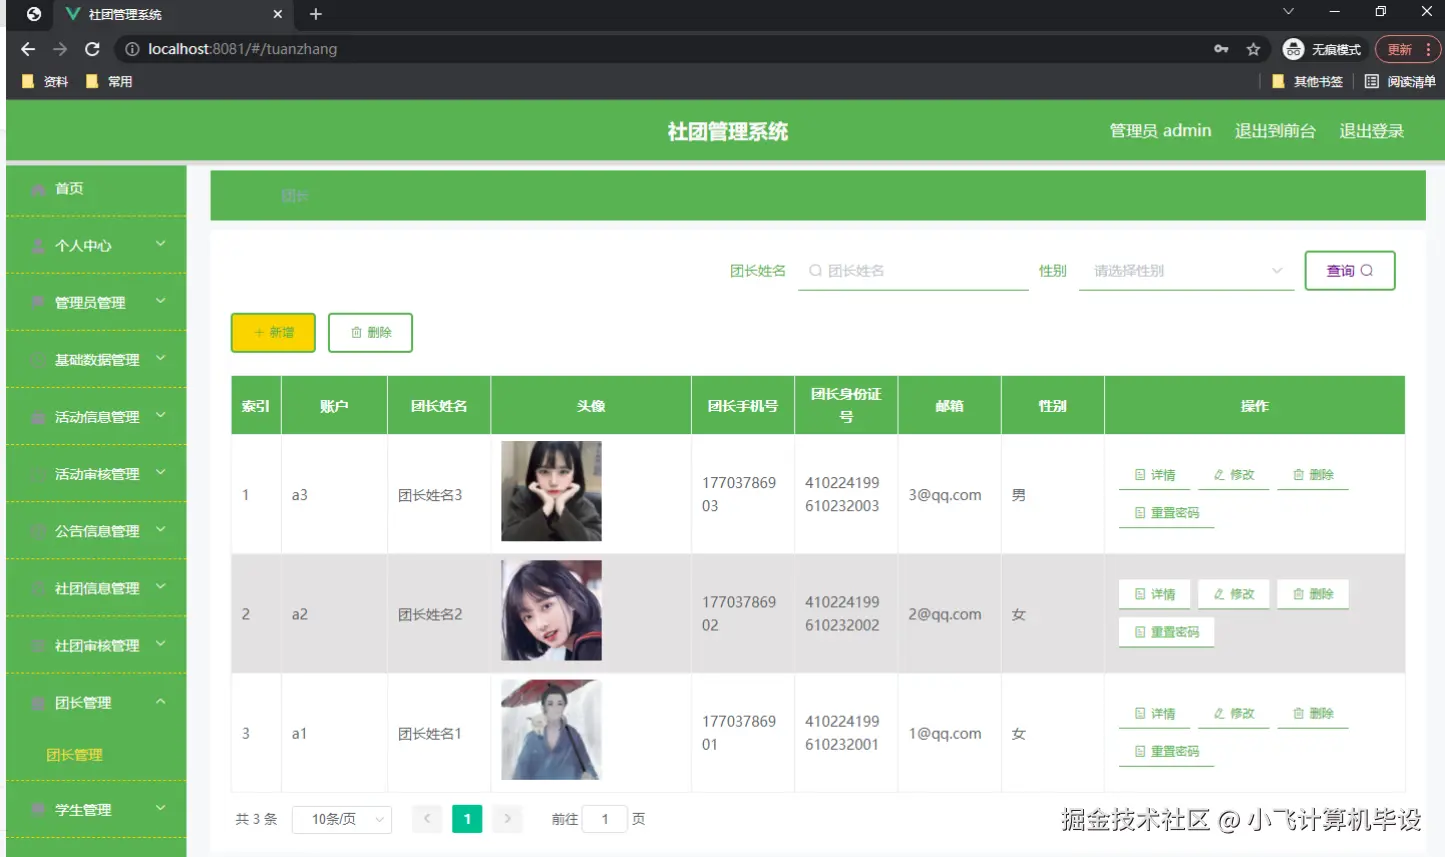Open 详情 for 团长姓名1
This screenshot has height=857, width=1445.
(1154, 712)
